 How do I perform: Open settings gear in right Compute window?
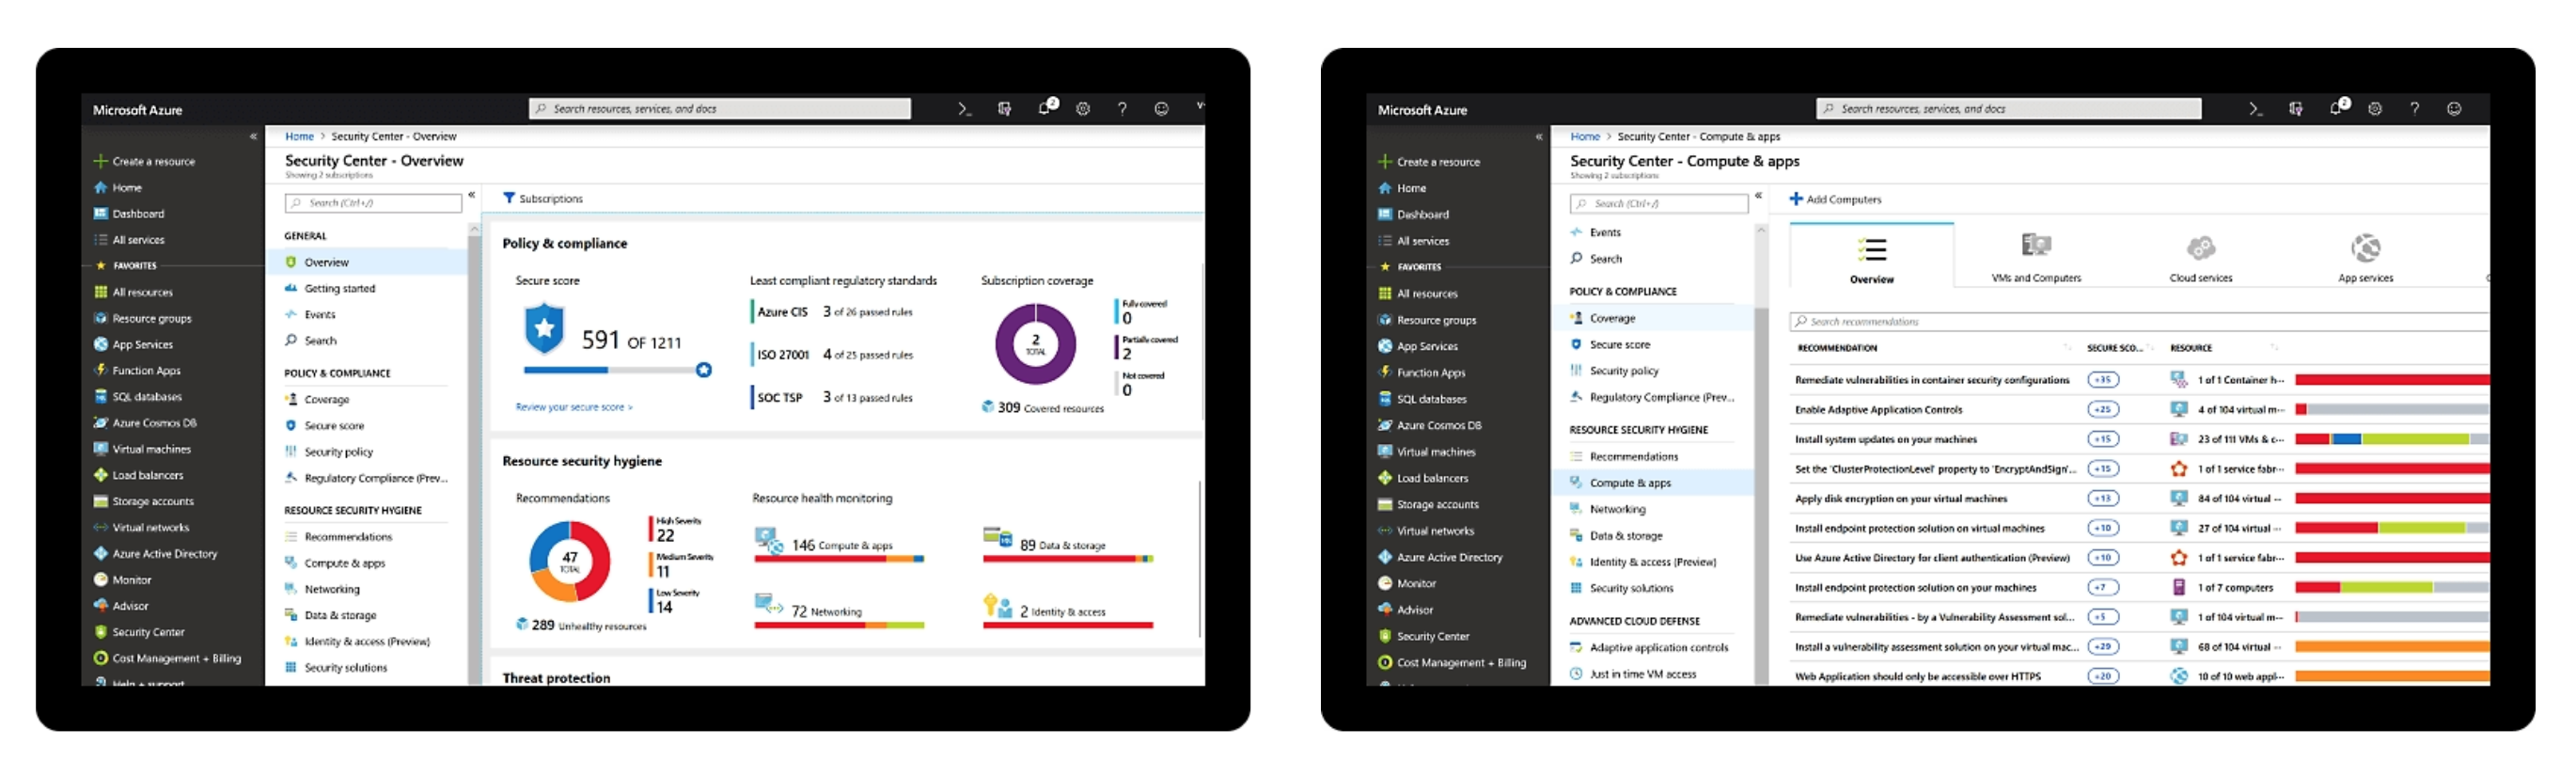2375,109
